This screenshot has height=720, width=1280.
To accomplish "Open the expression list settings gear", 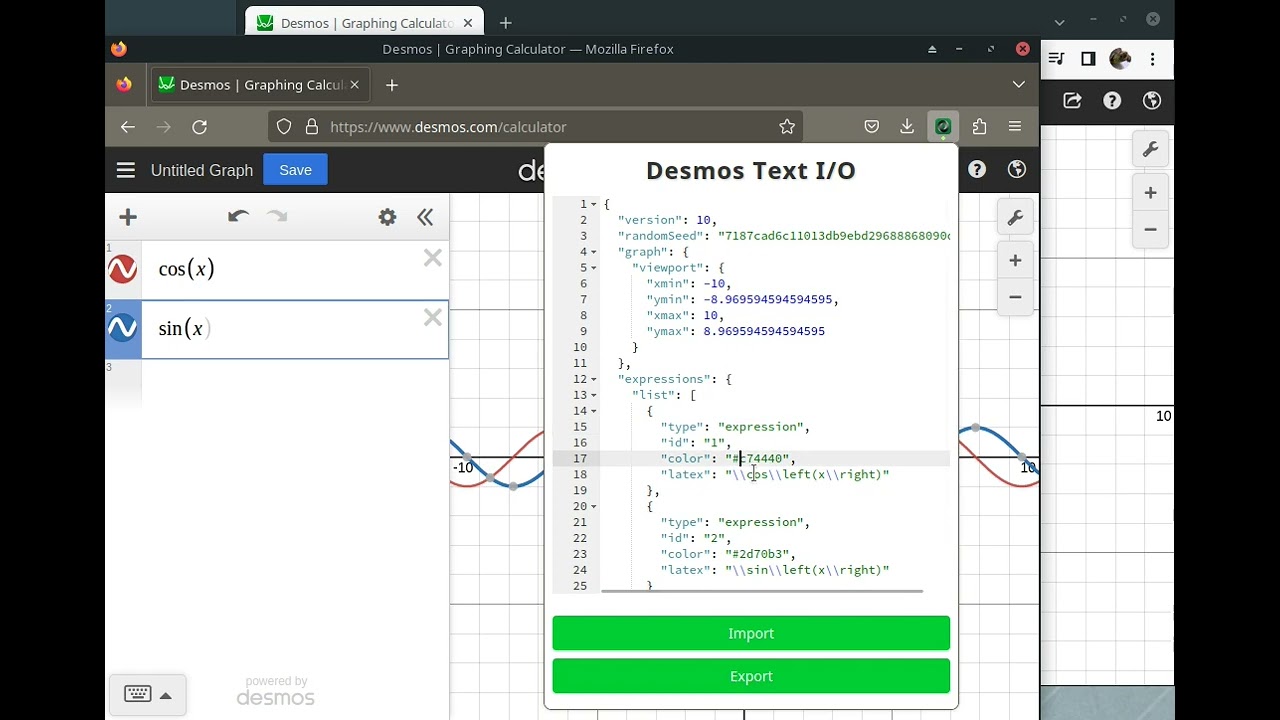I will click(387, 217).
